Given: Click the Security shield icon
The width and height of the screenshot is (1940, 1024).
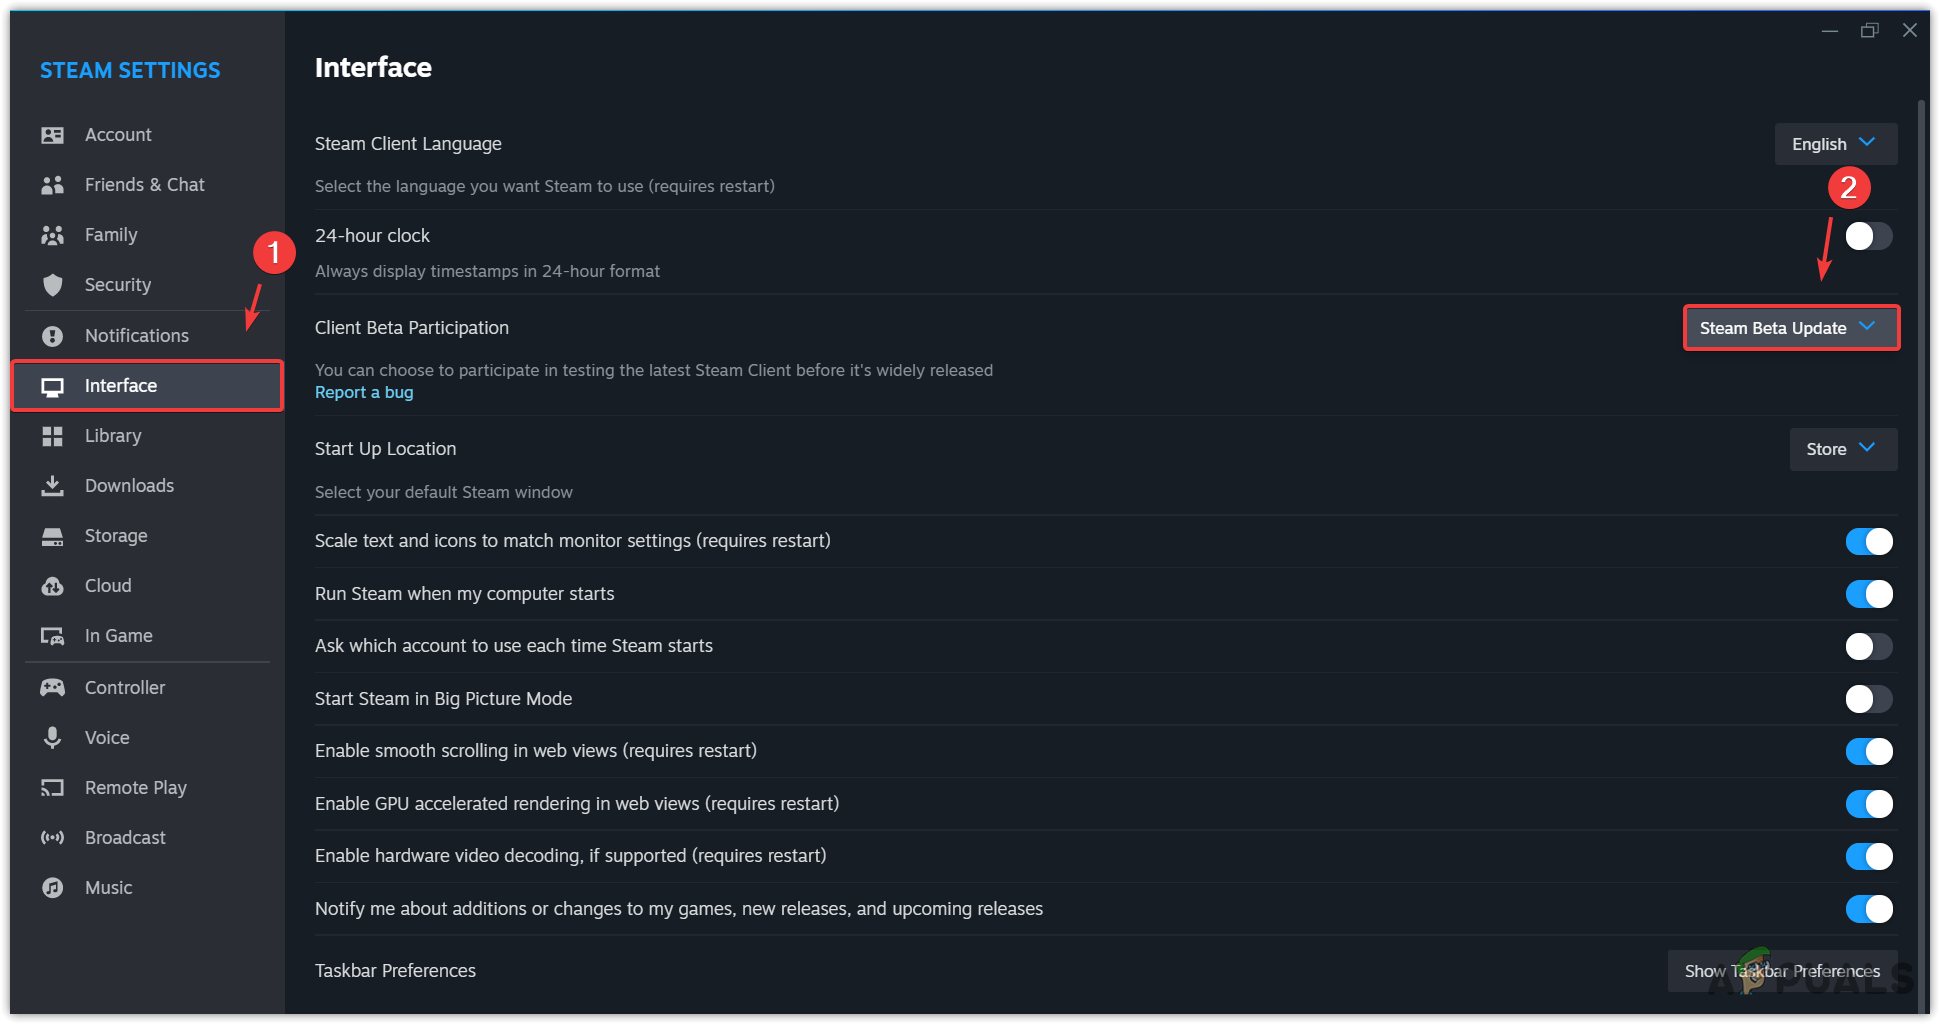Looking at the screenshot, I should [x=53, y=285].
